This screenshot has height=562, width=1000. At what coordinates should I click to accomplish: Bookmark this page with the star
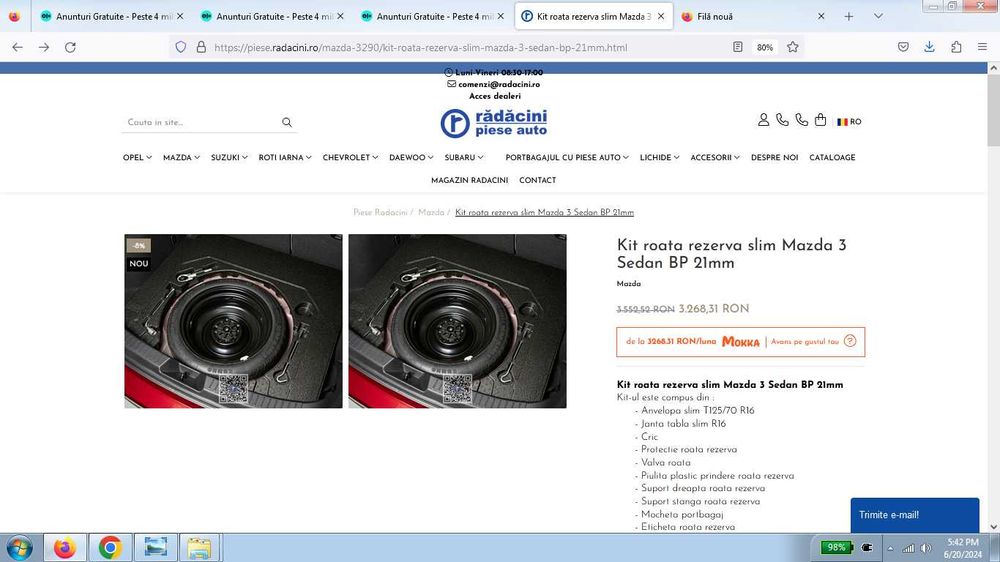coord(793,47)
